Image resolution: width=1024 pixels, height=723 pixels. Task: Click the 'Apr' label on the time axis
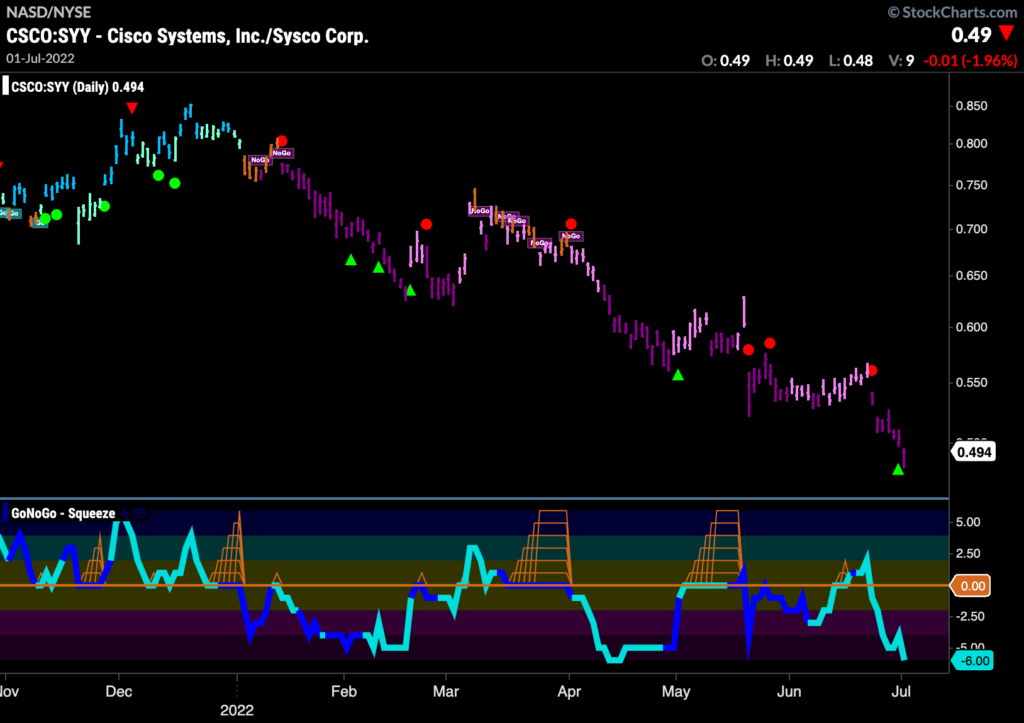(x=569, y=691)
